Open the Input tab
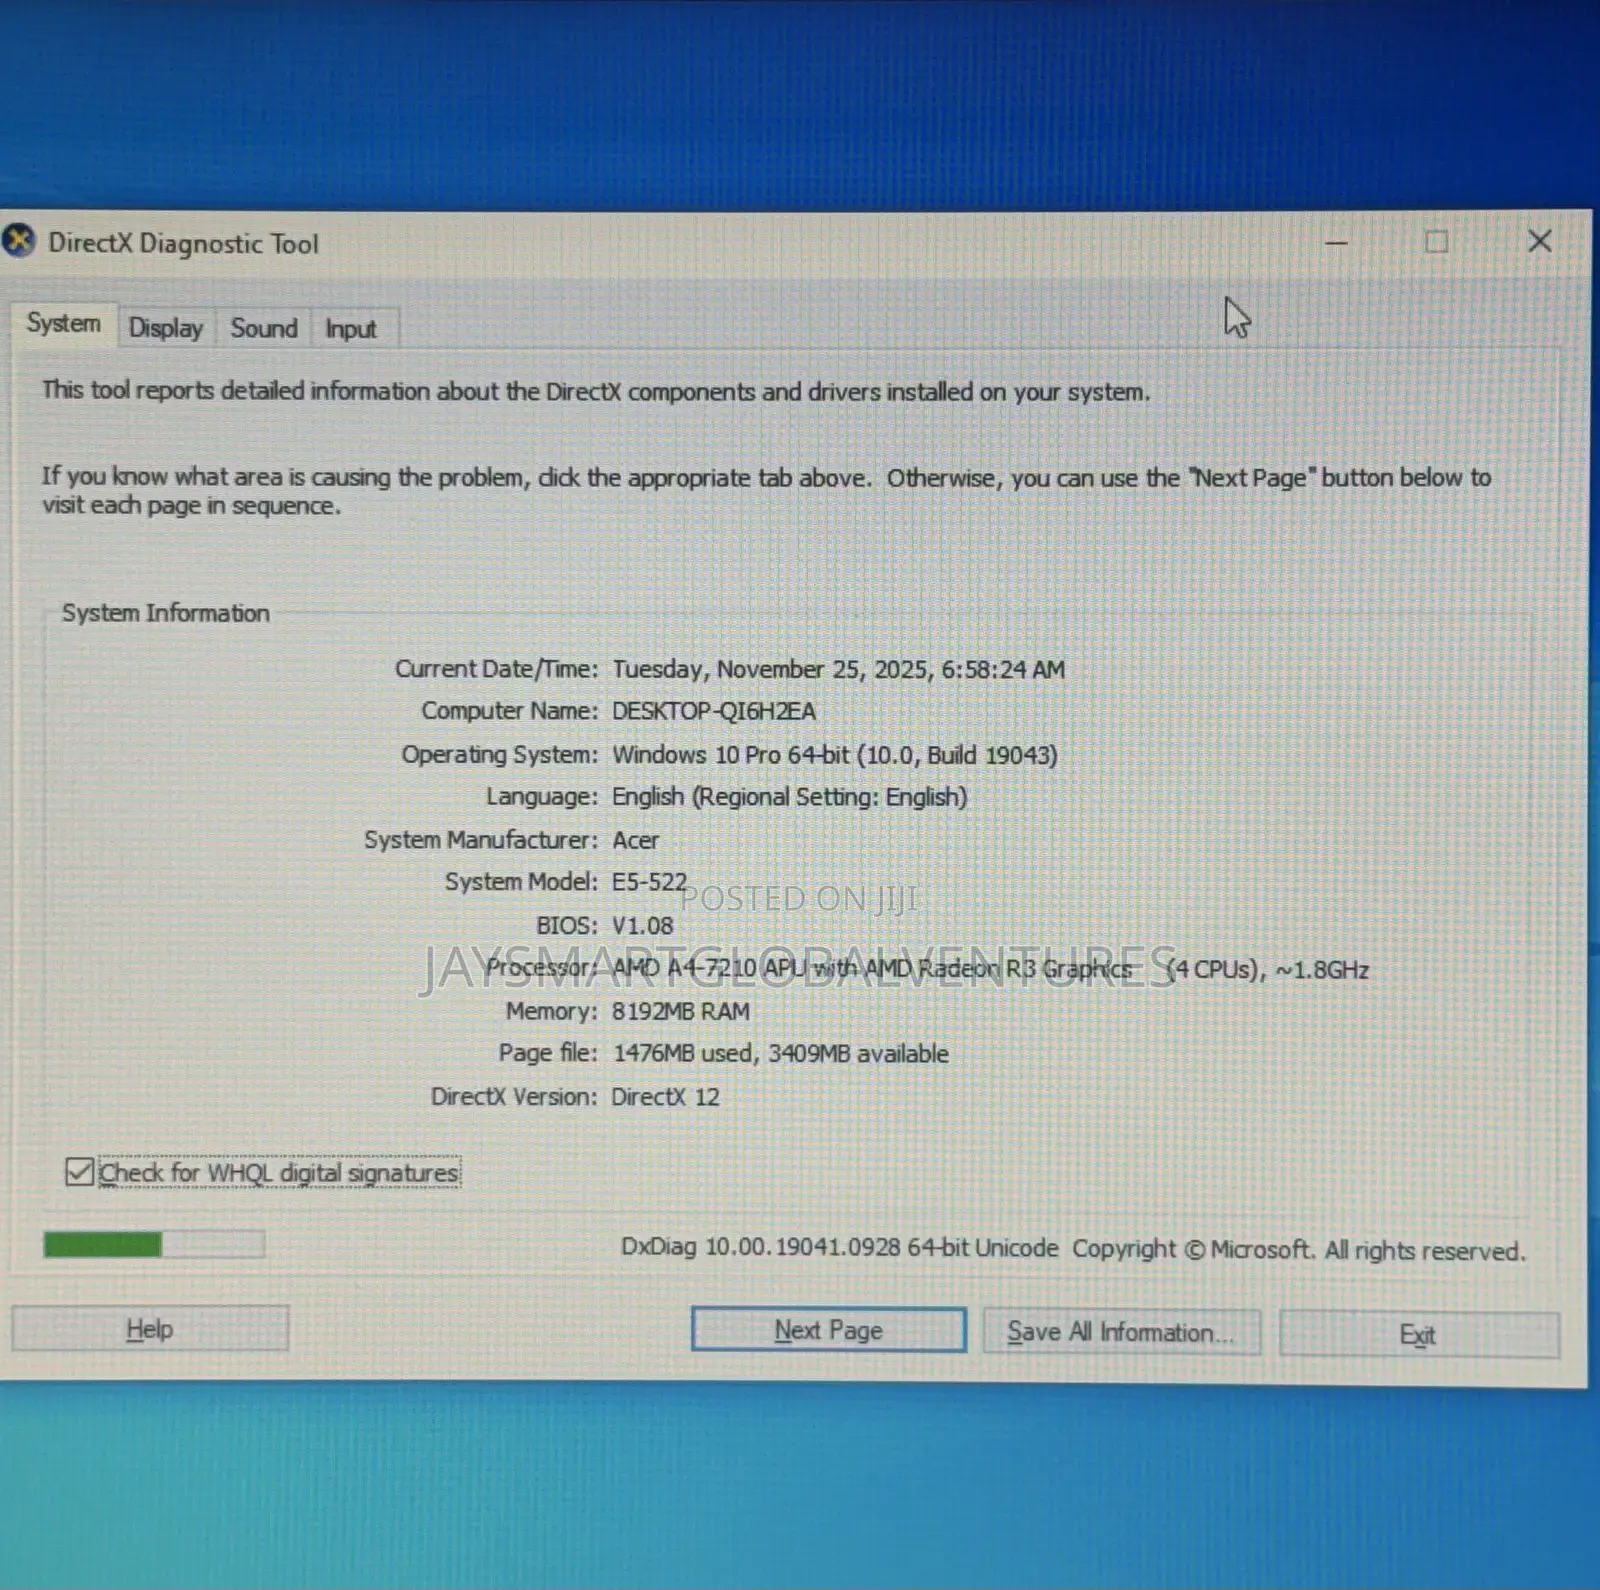Screen dimensions: 1600x1590 pos(351,329)
